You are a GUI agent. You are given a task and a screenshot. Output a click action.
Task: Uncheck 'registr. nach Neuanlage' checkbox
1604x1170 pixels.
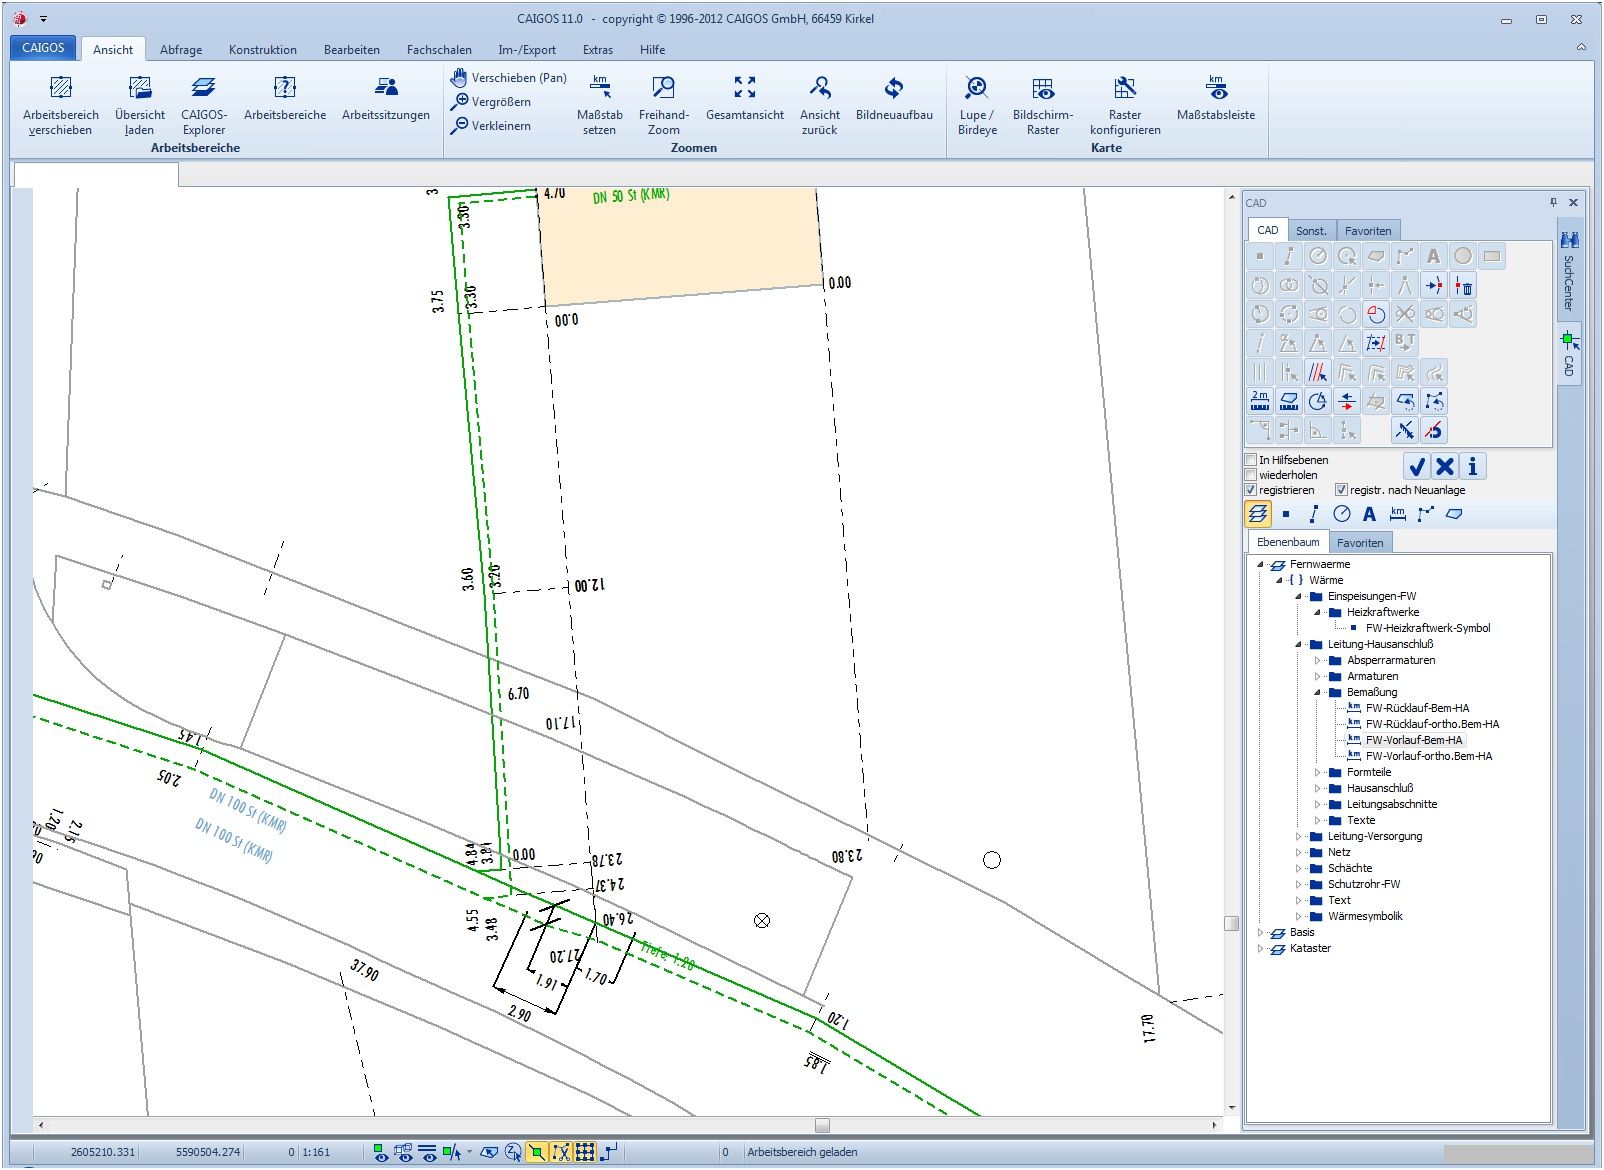pyautogui.click(x=1342, y=490)
